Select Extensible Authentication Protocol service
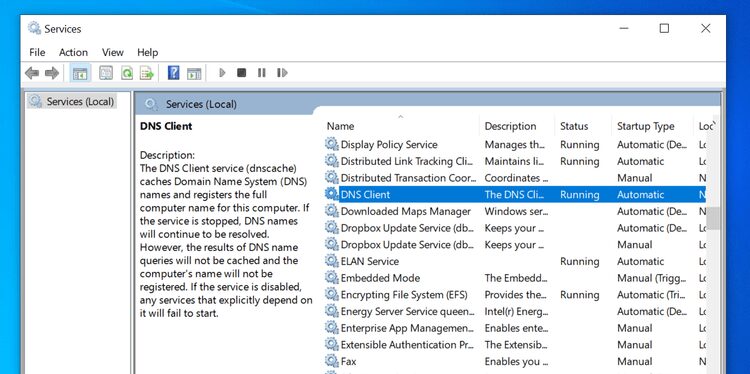This screenshot has height=374, width=750. click(x=407, y=345)
